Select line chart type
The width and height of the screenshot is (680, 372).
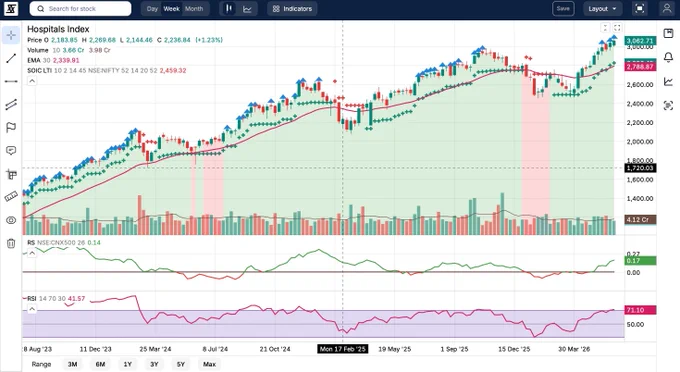click(247, 9)
